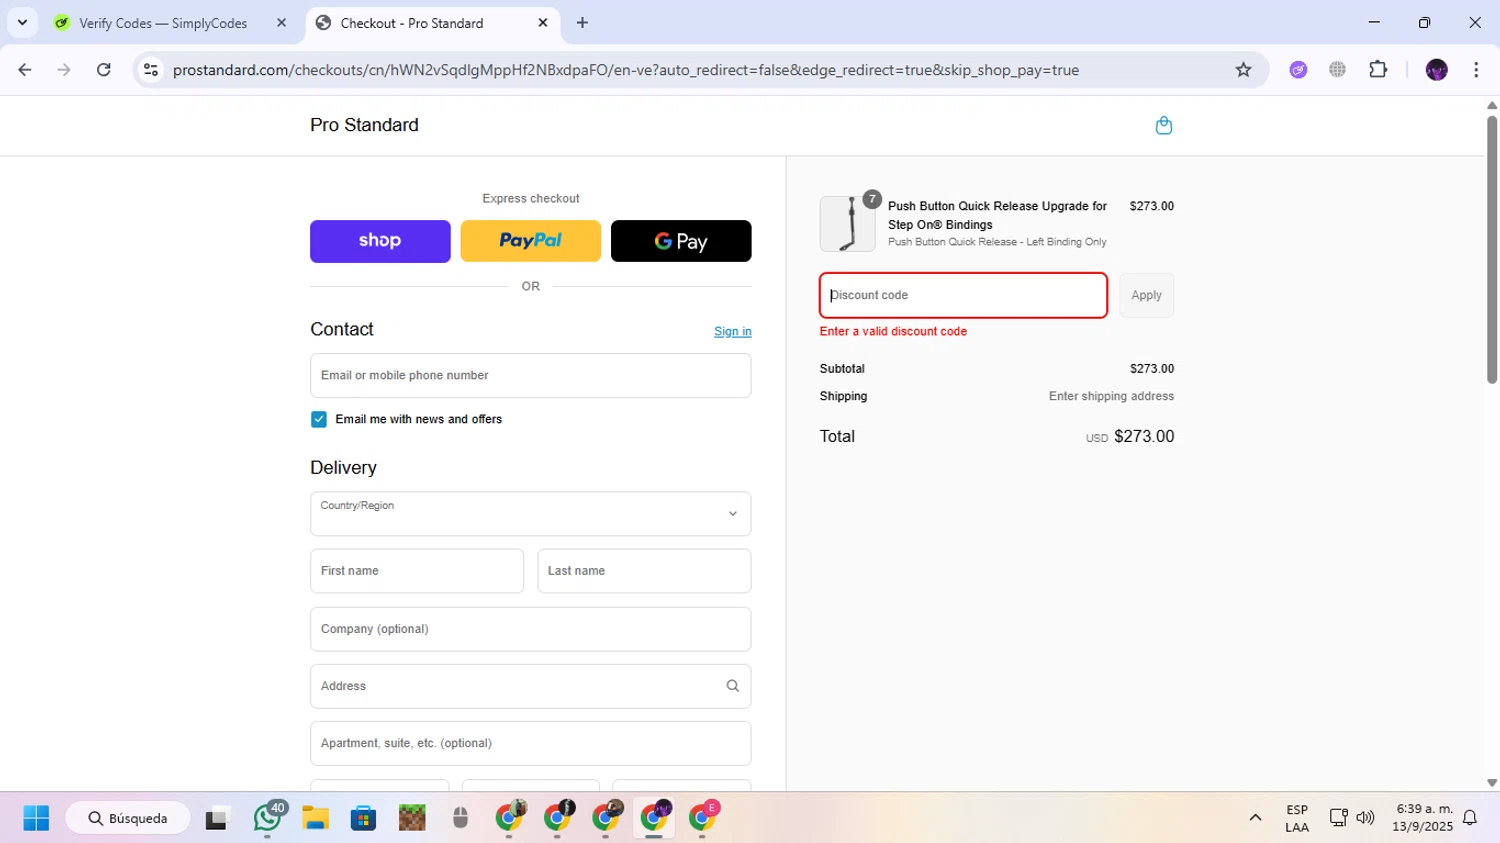Click the first Chrome taskbar icon
Screen dimensions: 1500x843
pos(510,818)
